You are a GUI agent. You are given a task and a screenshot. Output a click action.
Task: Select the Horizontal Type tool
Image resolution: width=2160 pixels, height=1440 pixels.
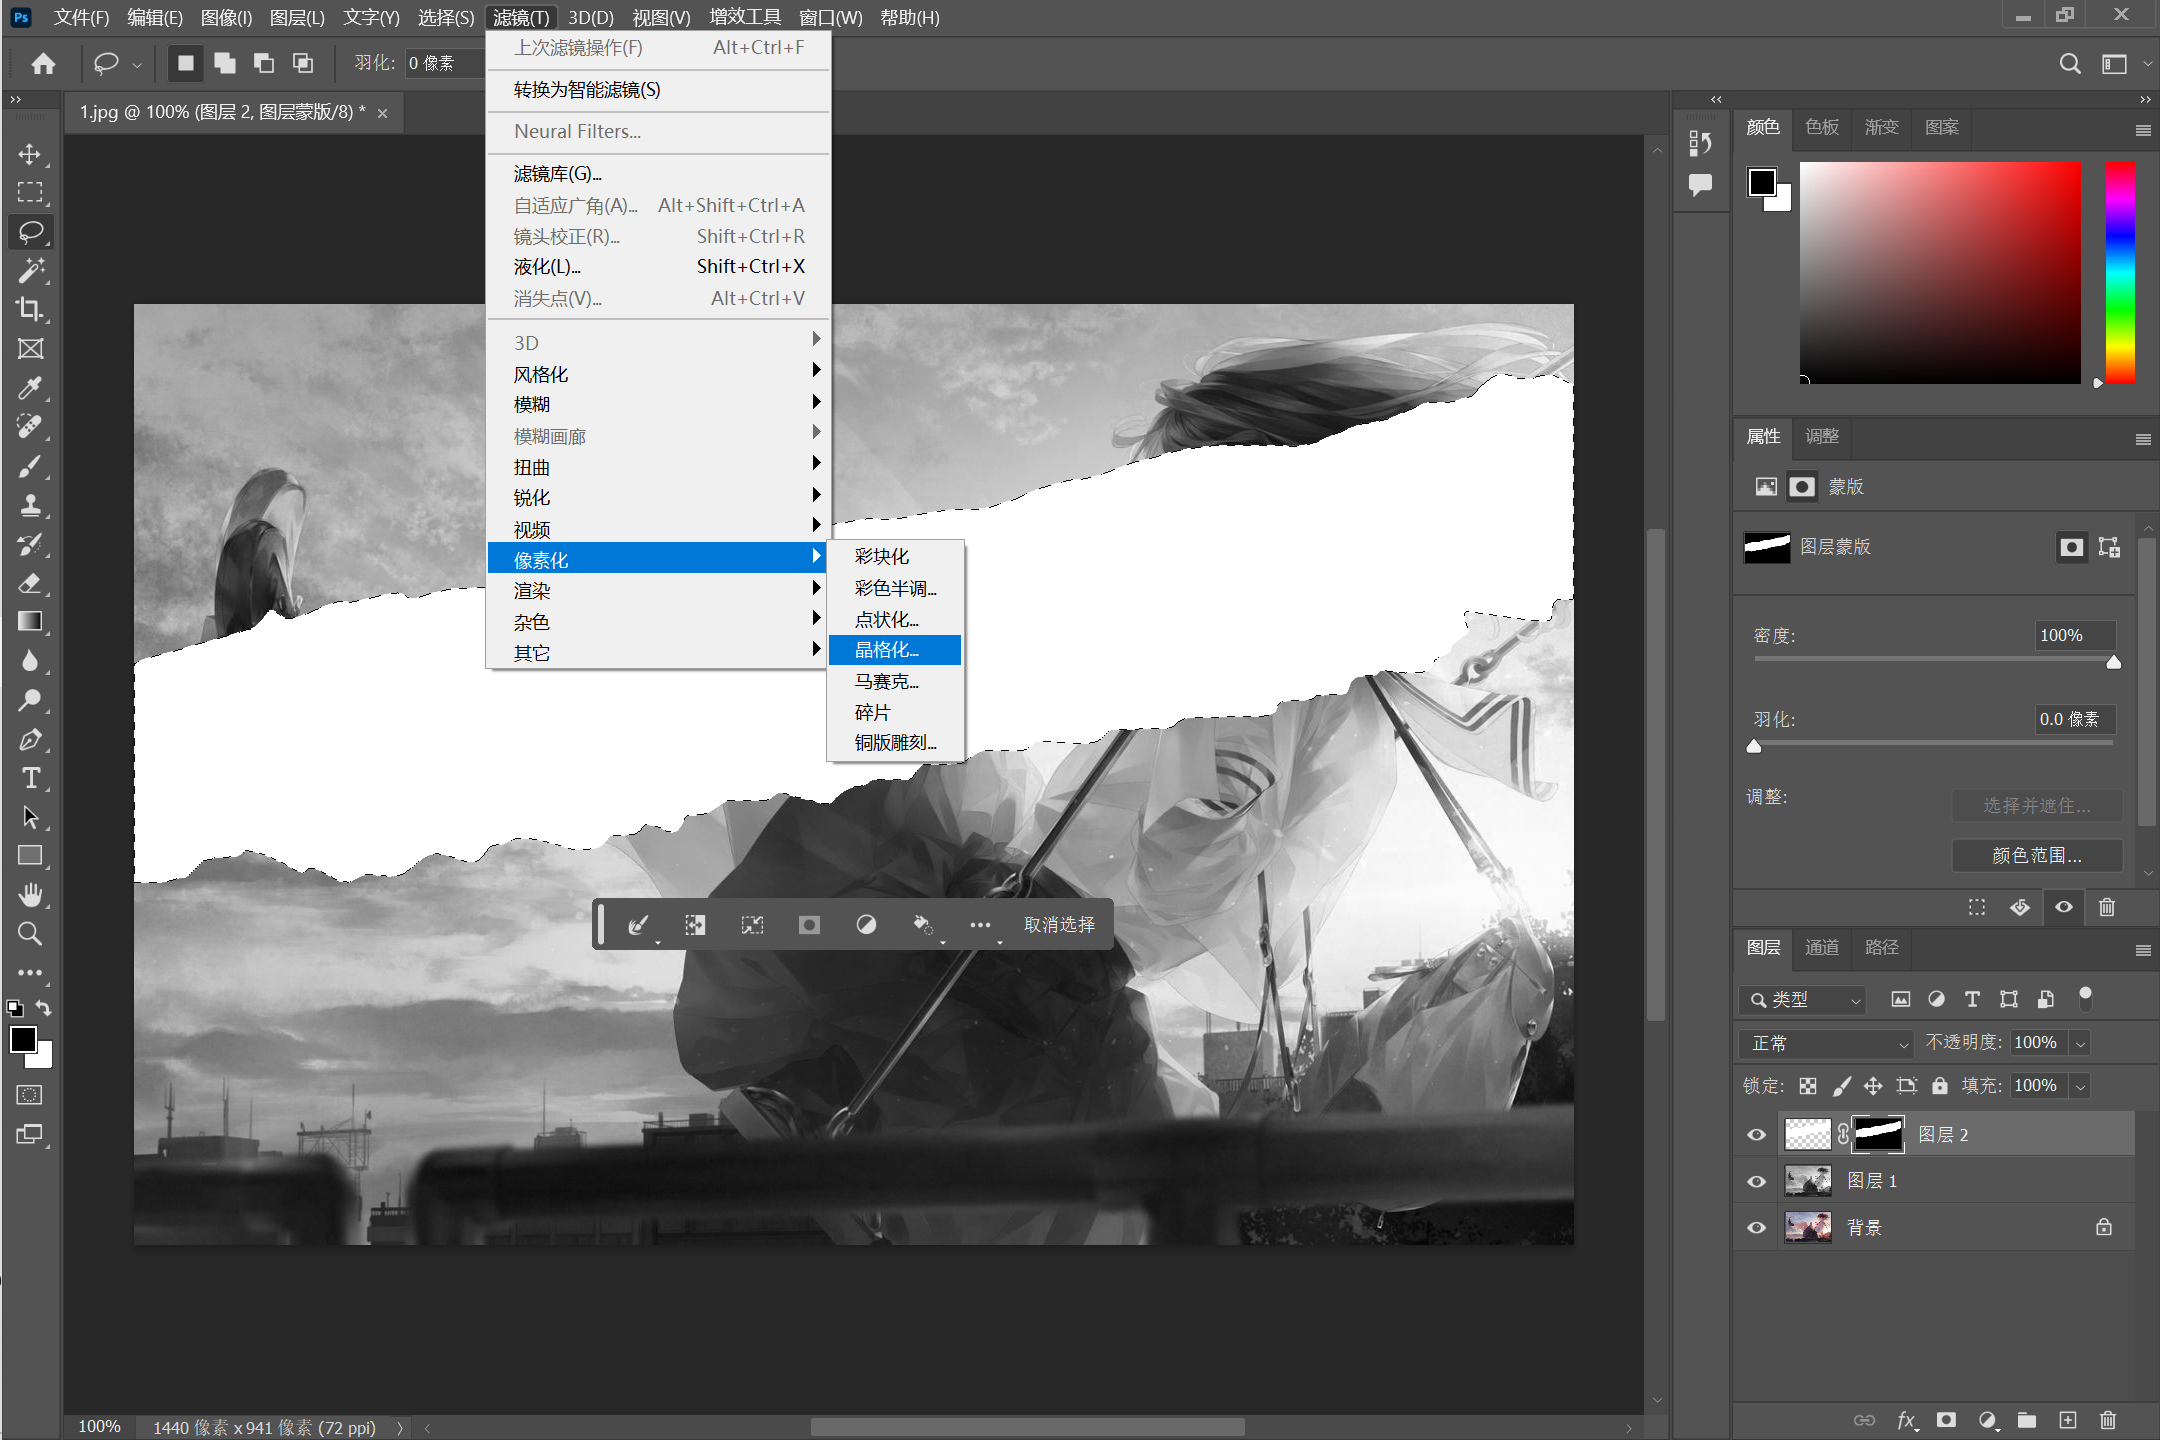coord(30,778)
